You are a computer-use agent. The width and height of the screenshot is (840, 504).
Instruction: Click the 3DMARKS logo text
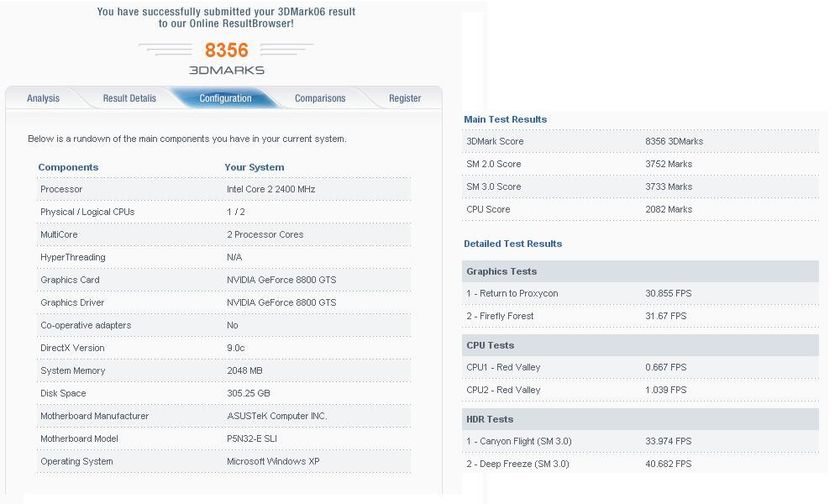225,70
